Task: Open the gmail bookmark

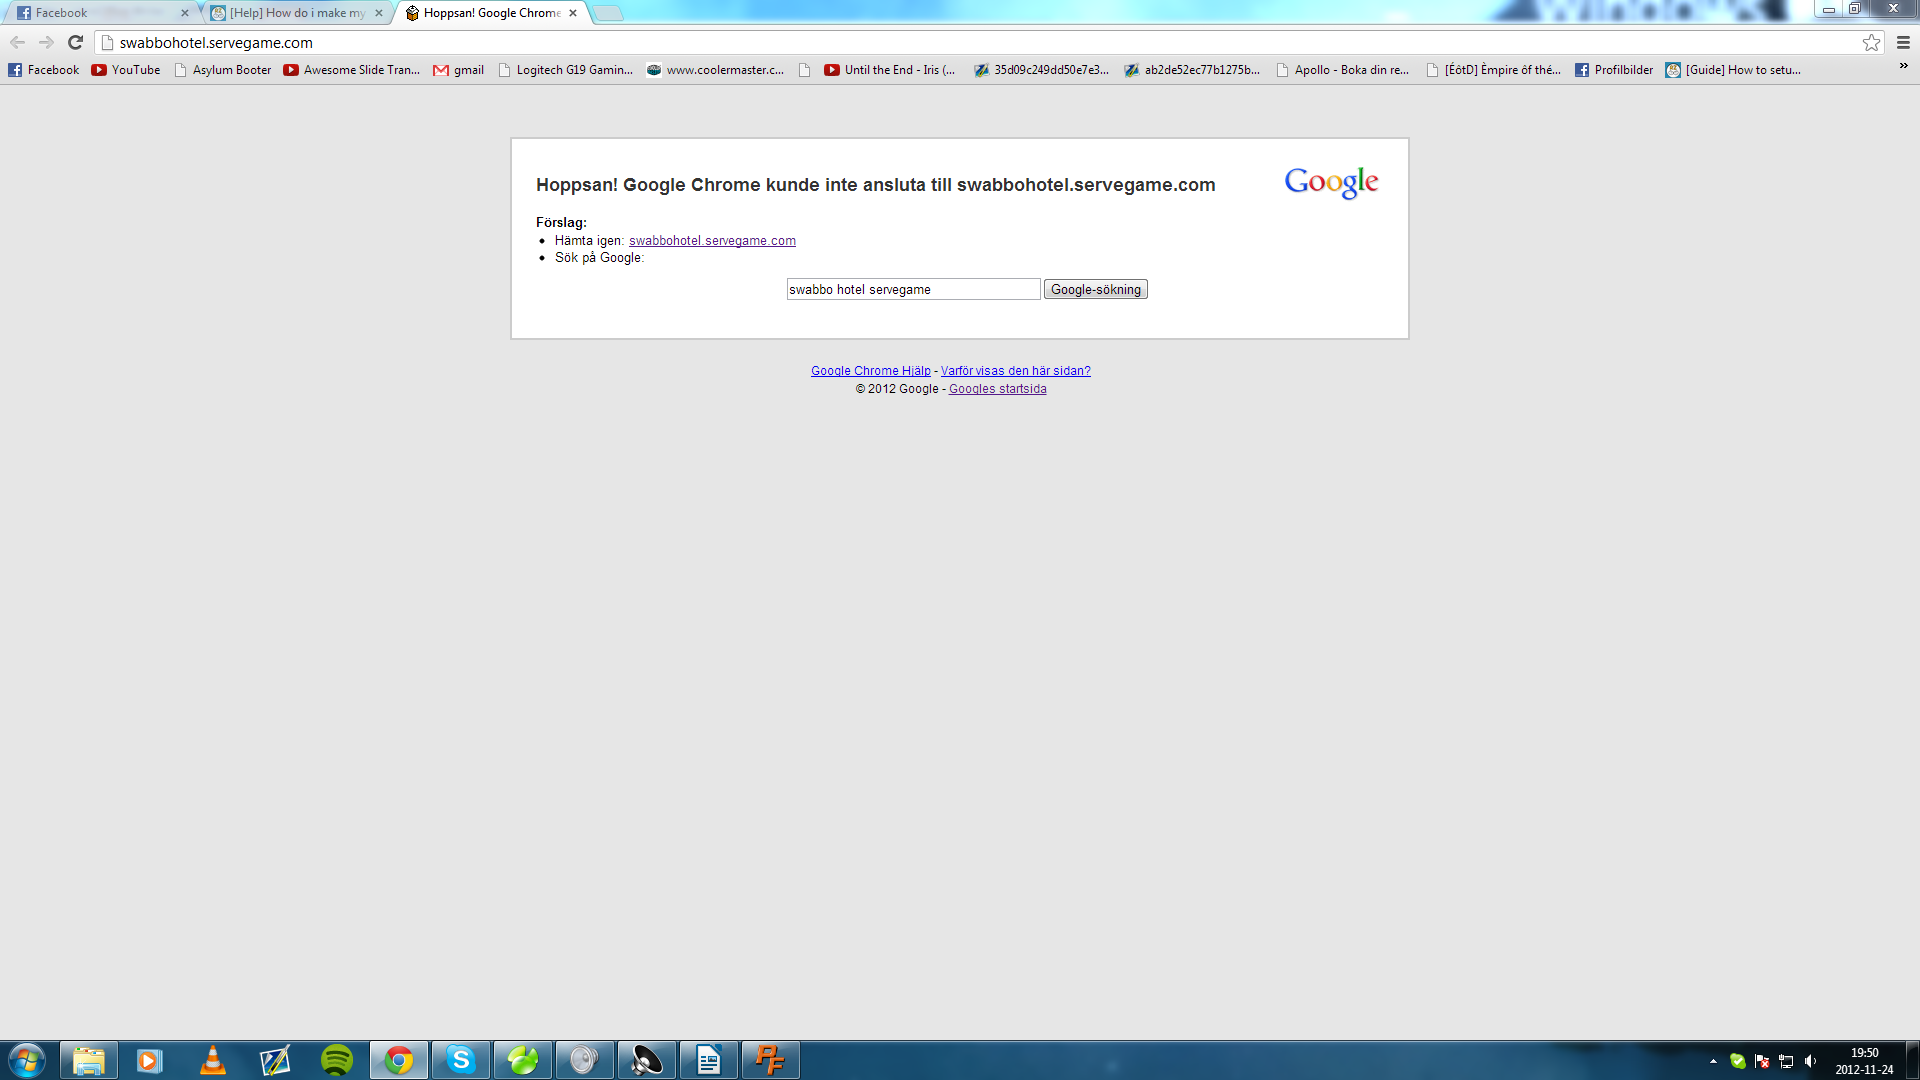Action: click(459, 70)
